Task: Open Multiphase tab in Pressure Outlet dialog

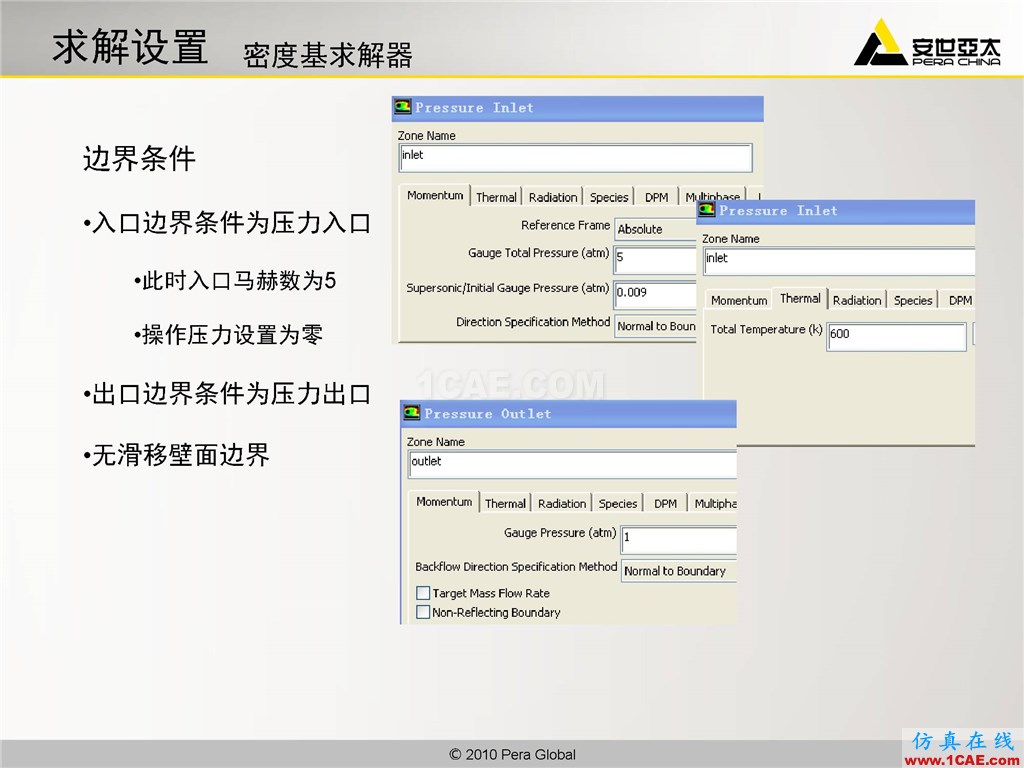Action: [x=714, y=504]
